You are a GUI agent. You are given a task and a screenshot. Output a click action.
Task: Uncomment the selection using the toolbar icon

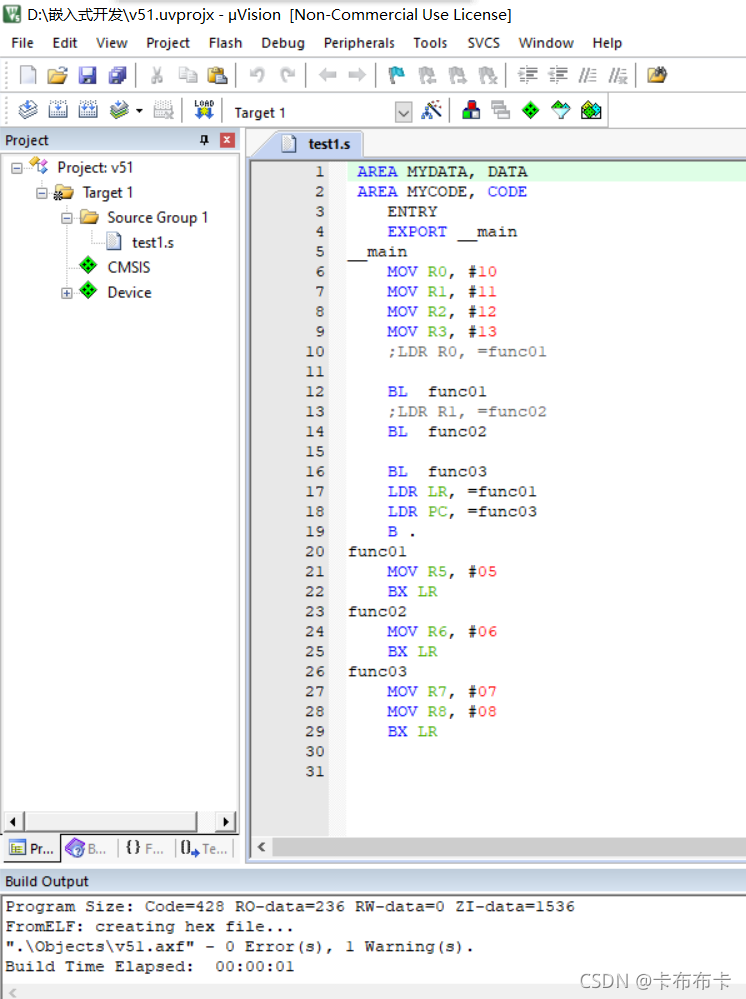click(618, 75)
